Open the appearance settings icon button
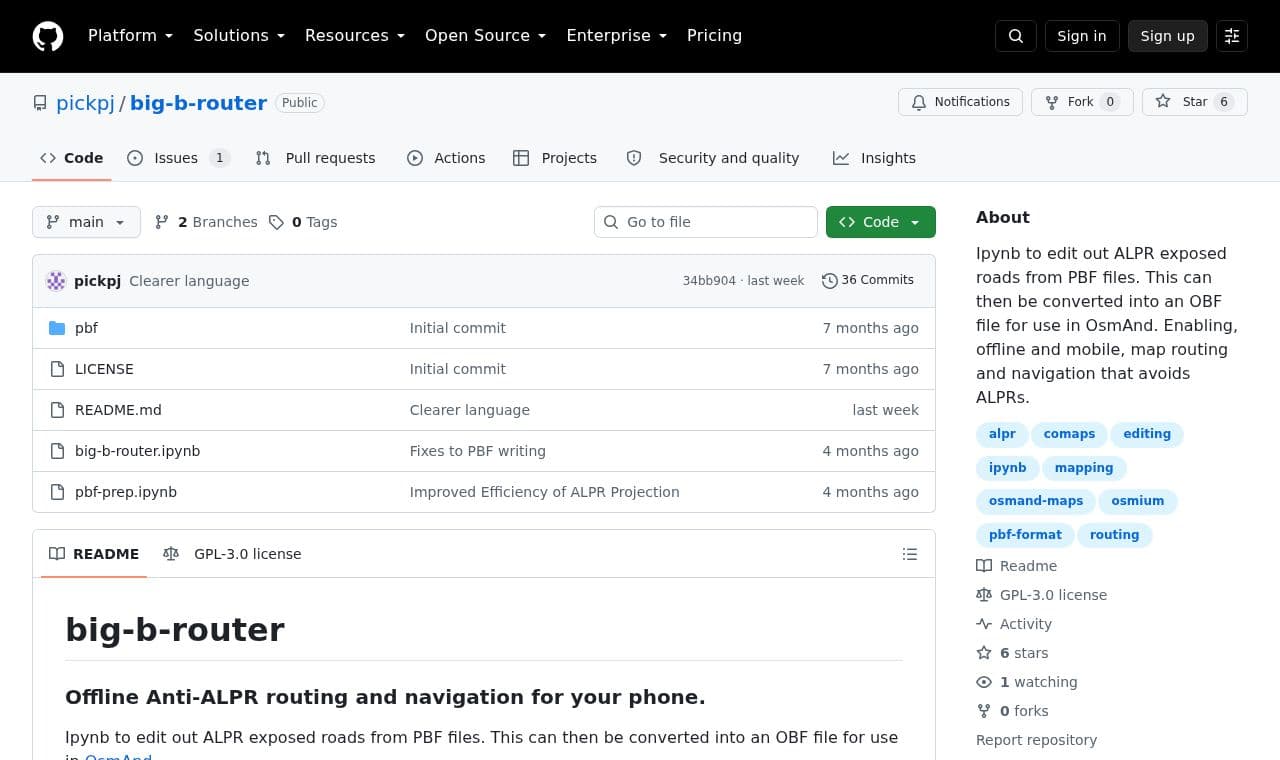Screen dimensions: 1280x760 1232,36
